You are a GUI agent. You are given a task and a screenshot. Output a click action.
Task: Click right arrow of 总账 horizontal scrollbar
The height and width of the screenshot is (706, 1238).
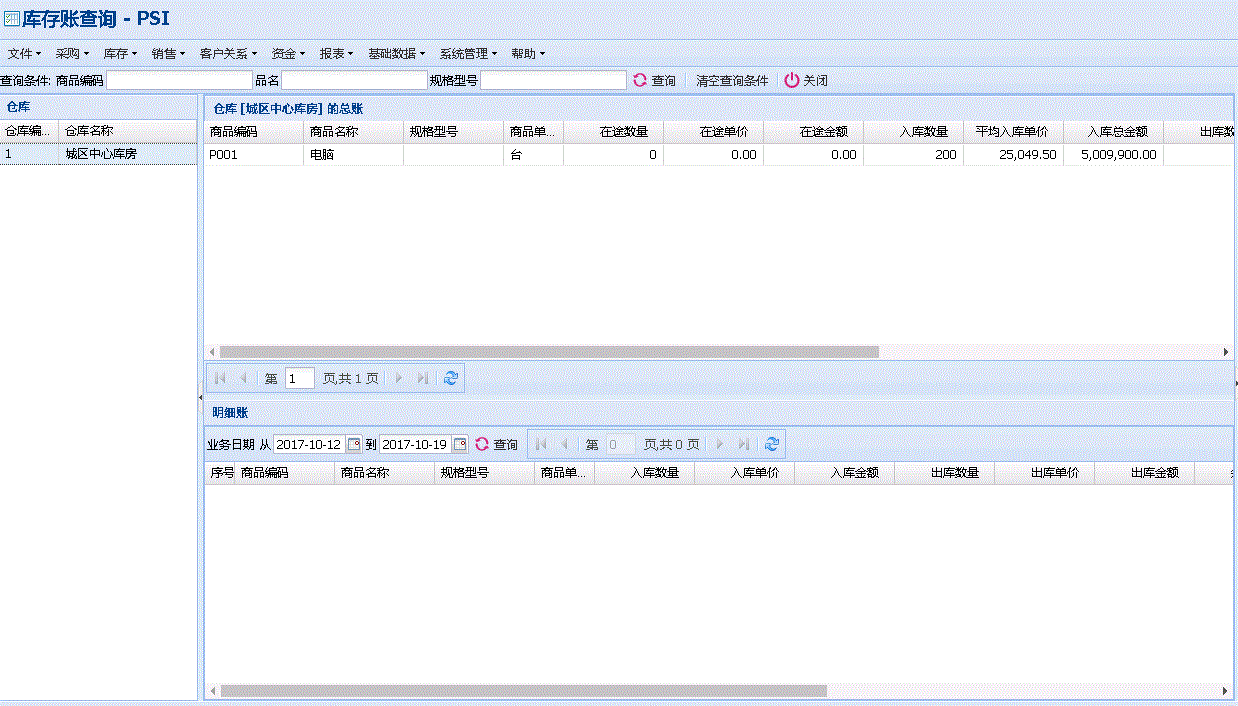pyautogui.click(x=1226, y=352)
